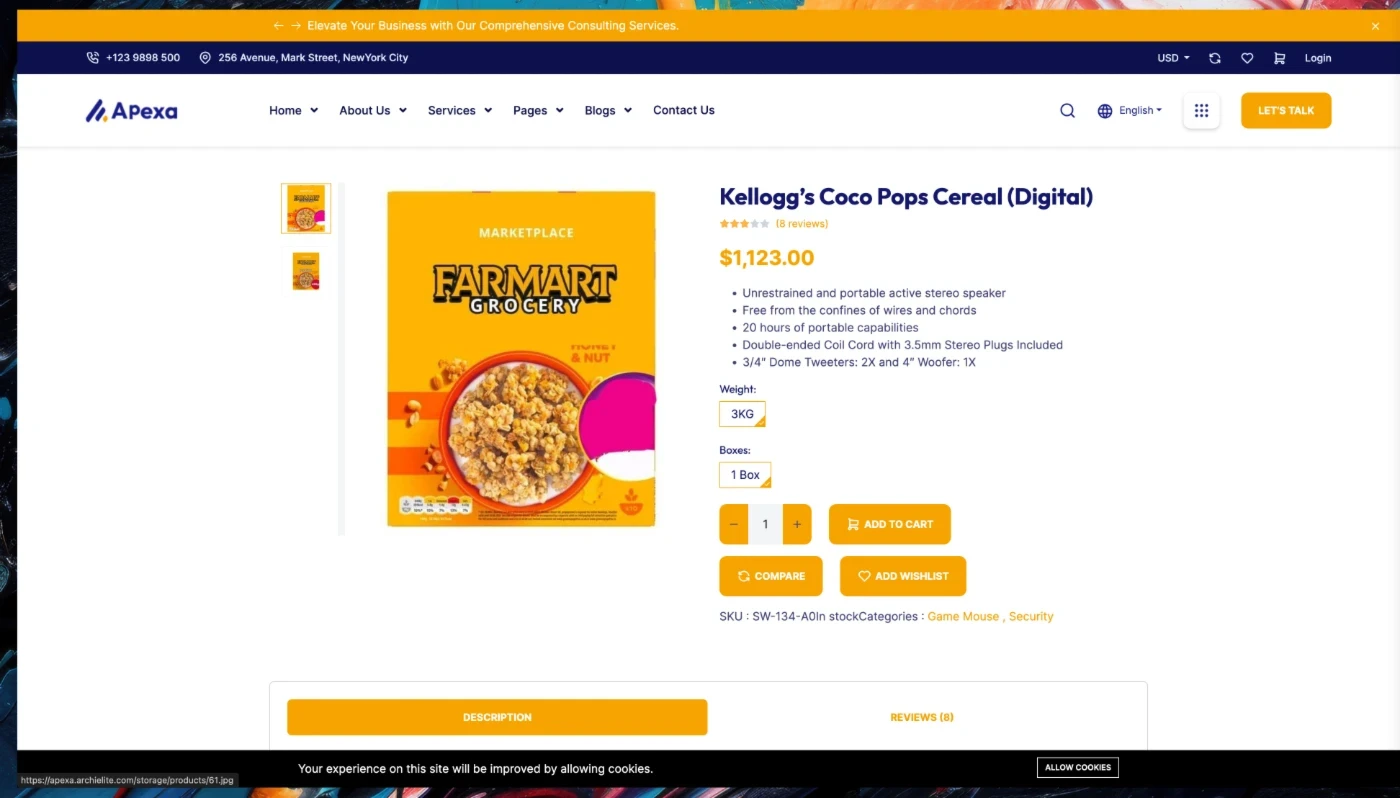The image size is (1400, 798).
Task: Open the English language dropdown
Action: [x=1130, y=111]
